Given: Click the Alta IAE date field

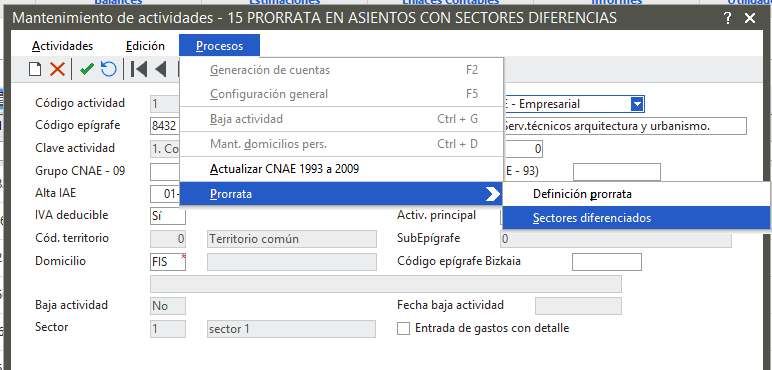Looking at the screenshot, I should point(165,194).
